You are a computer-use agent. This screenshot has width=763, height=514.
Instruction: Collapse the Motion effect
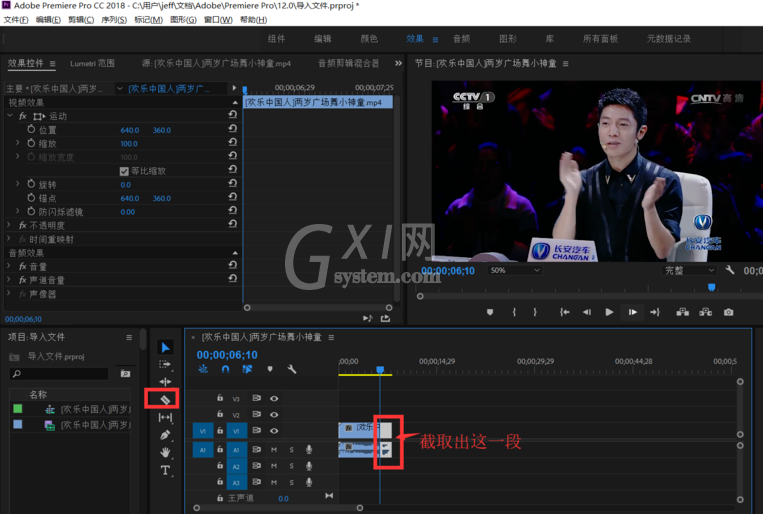point(9,116)
